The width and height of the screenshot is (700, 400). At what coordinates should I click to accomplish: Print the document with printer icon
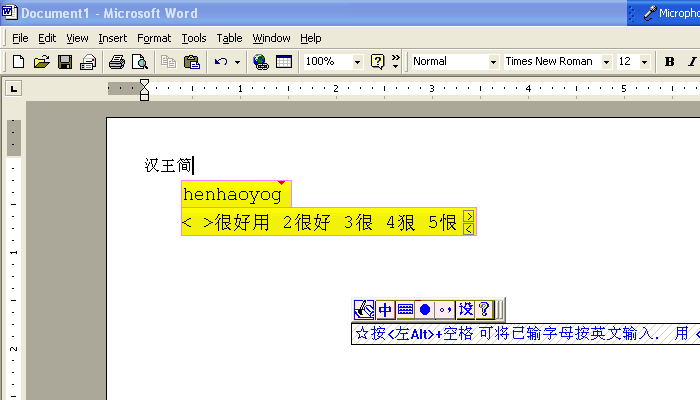pyautogui.click(x=117, y=62)
